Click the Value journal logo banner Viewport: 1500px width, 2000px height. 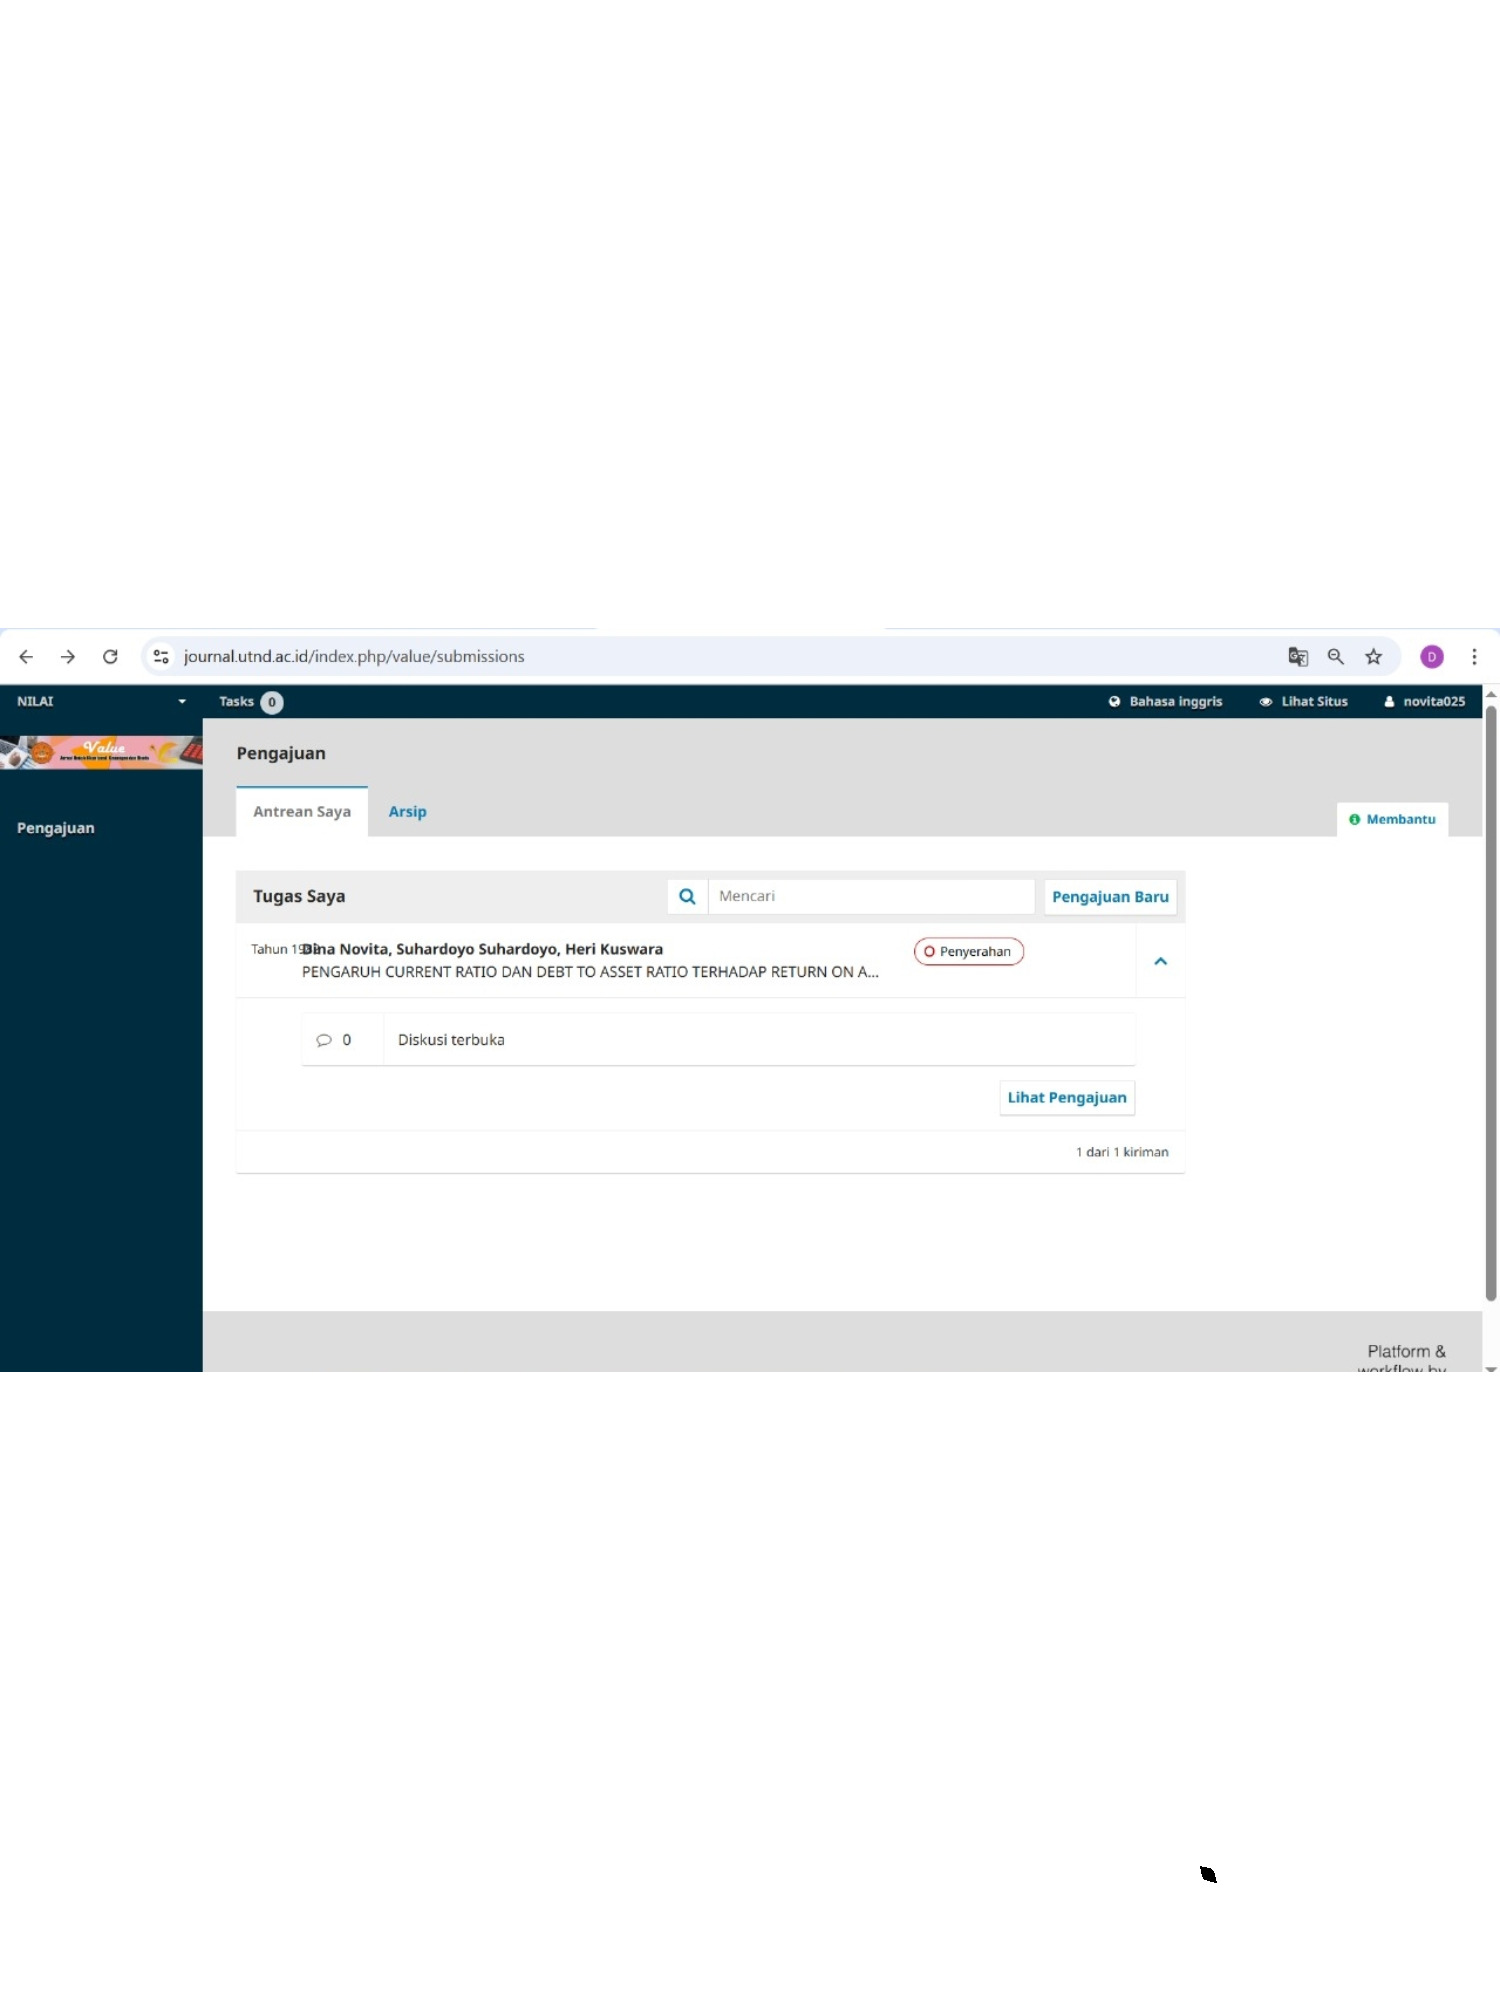[x=101, y=752]
